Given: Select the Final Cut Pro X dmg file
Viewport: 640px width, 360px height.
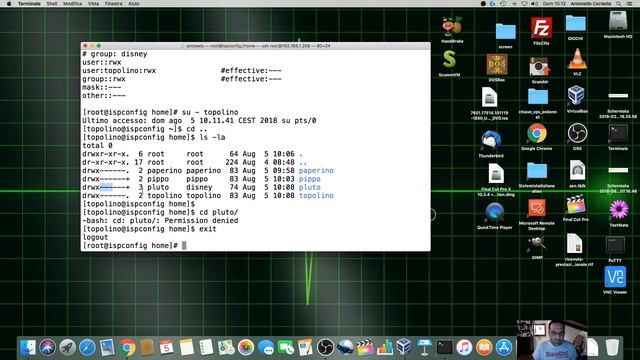Looking at the screenshot, I should pyautogui.click(x=496, y=174).
